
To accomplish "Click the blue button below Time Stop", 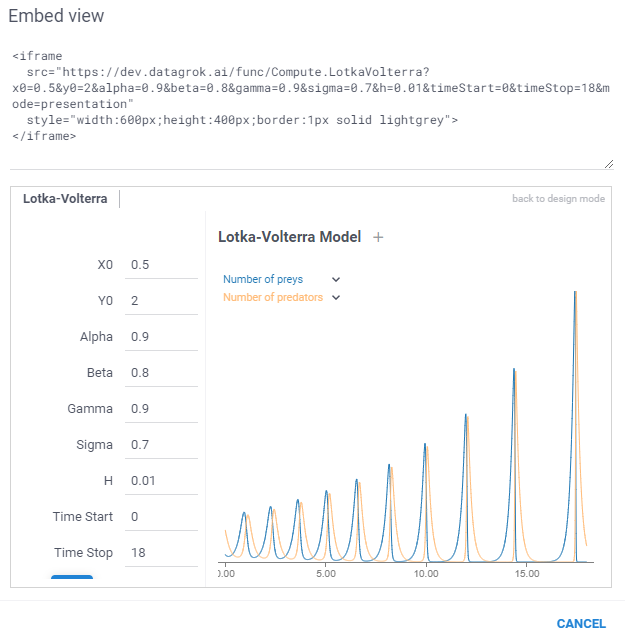I will pyautogui.click(x=72, y=579).
